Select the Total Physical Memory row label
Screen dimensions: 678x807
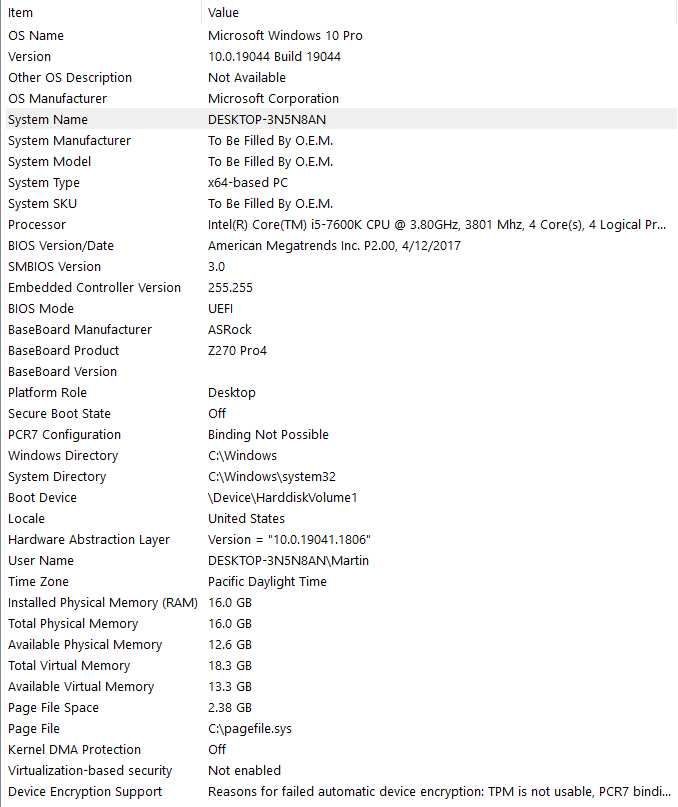[73, 624]
